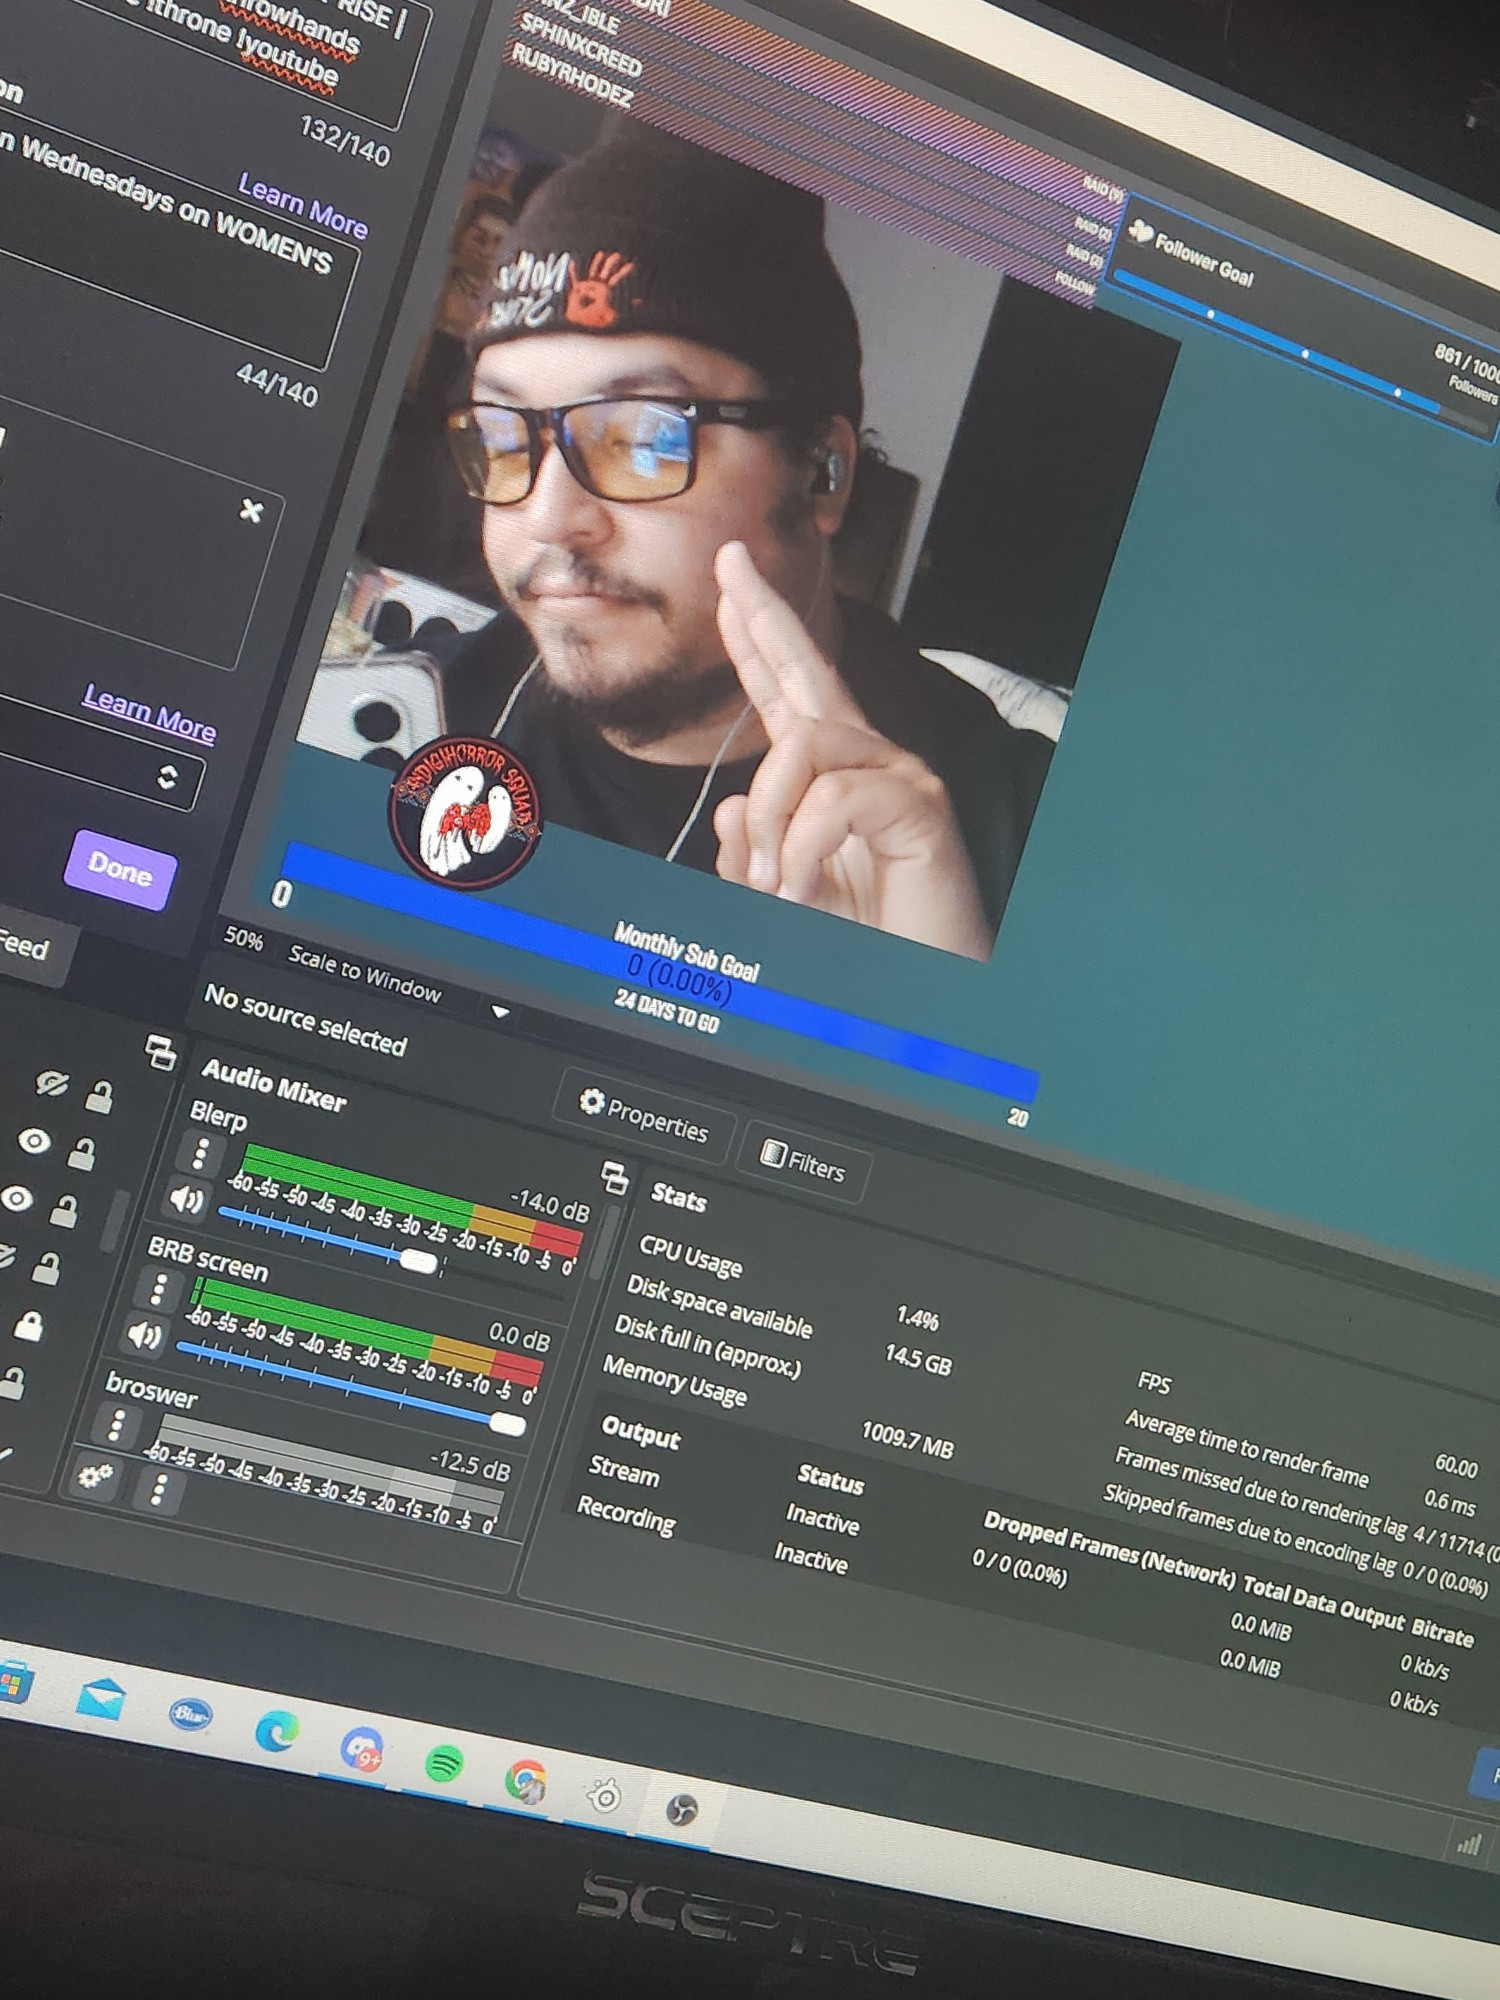
Task: Click the Memory Usage stat label
Action: (675, 1380)
